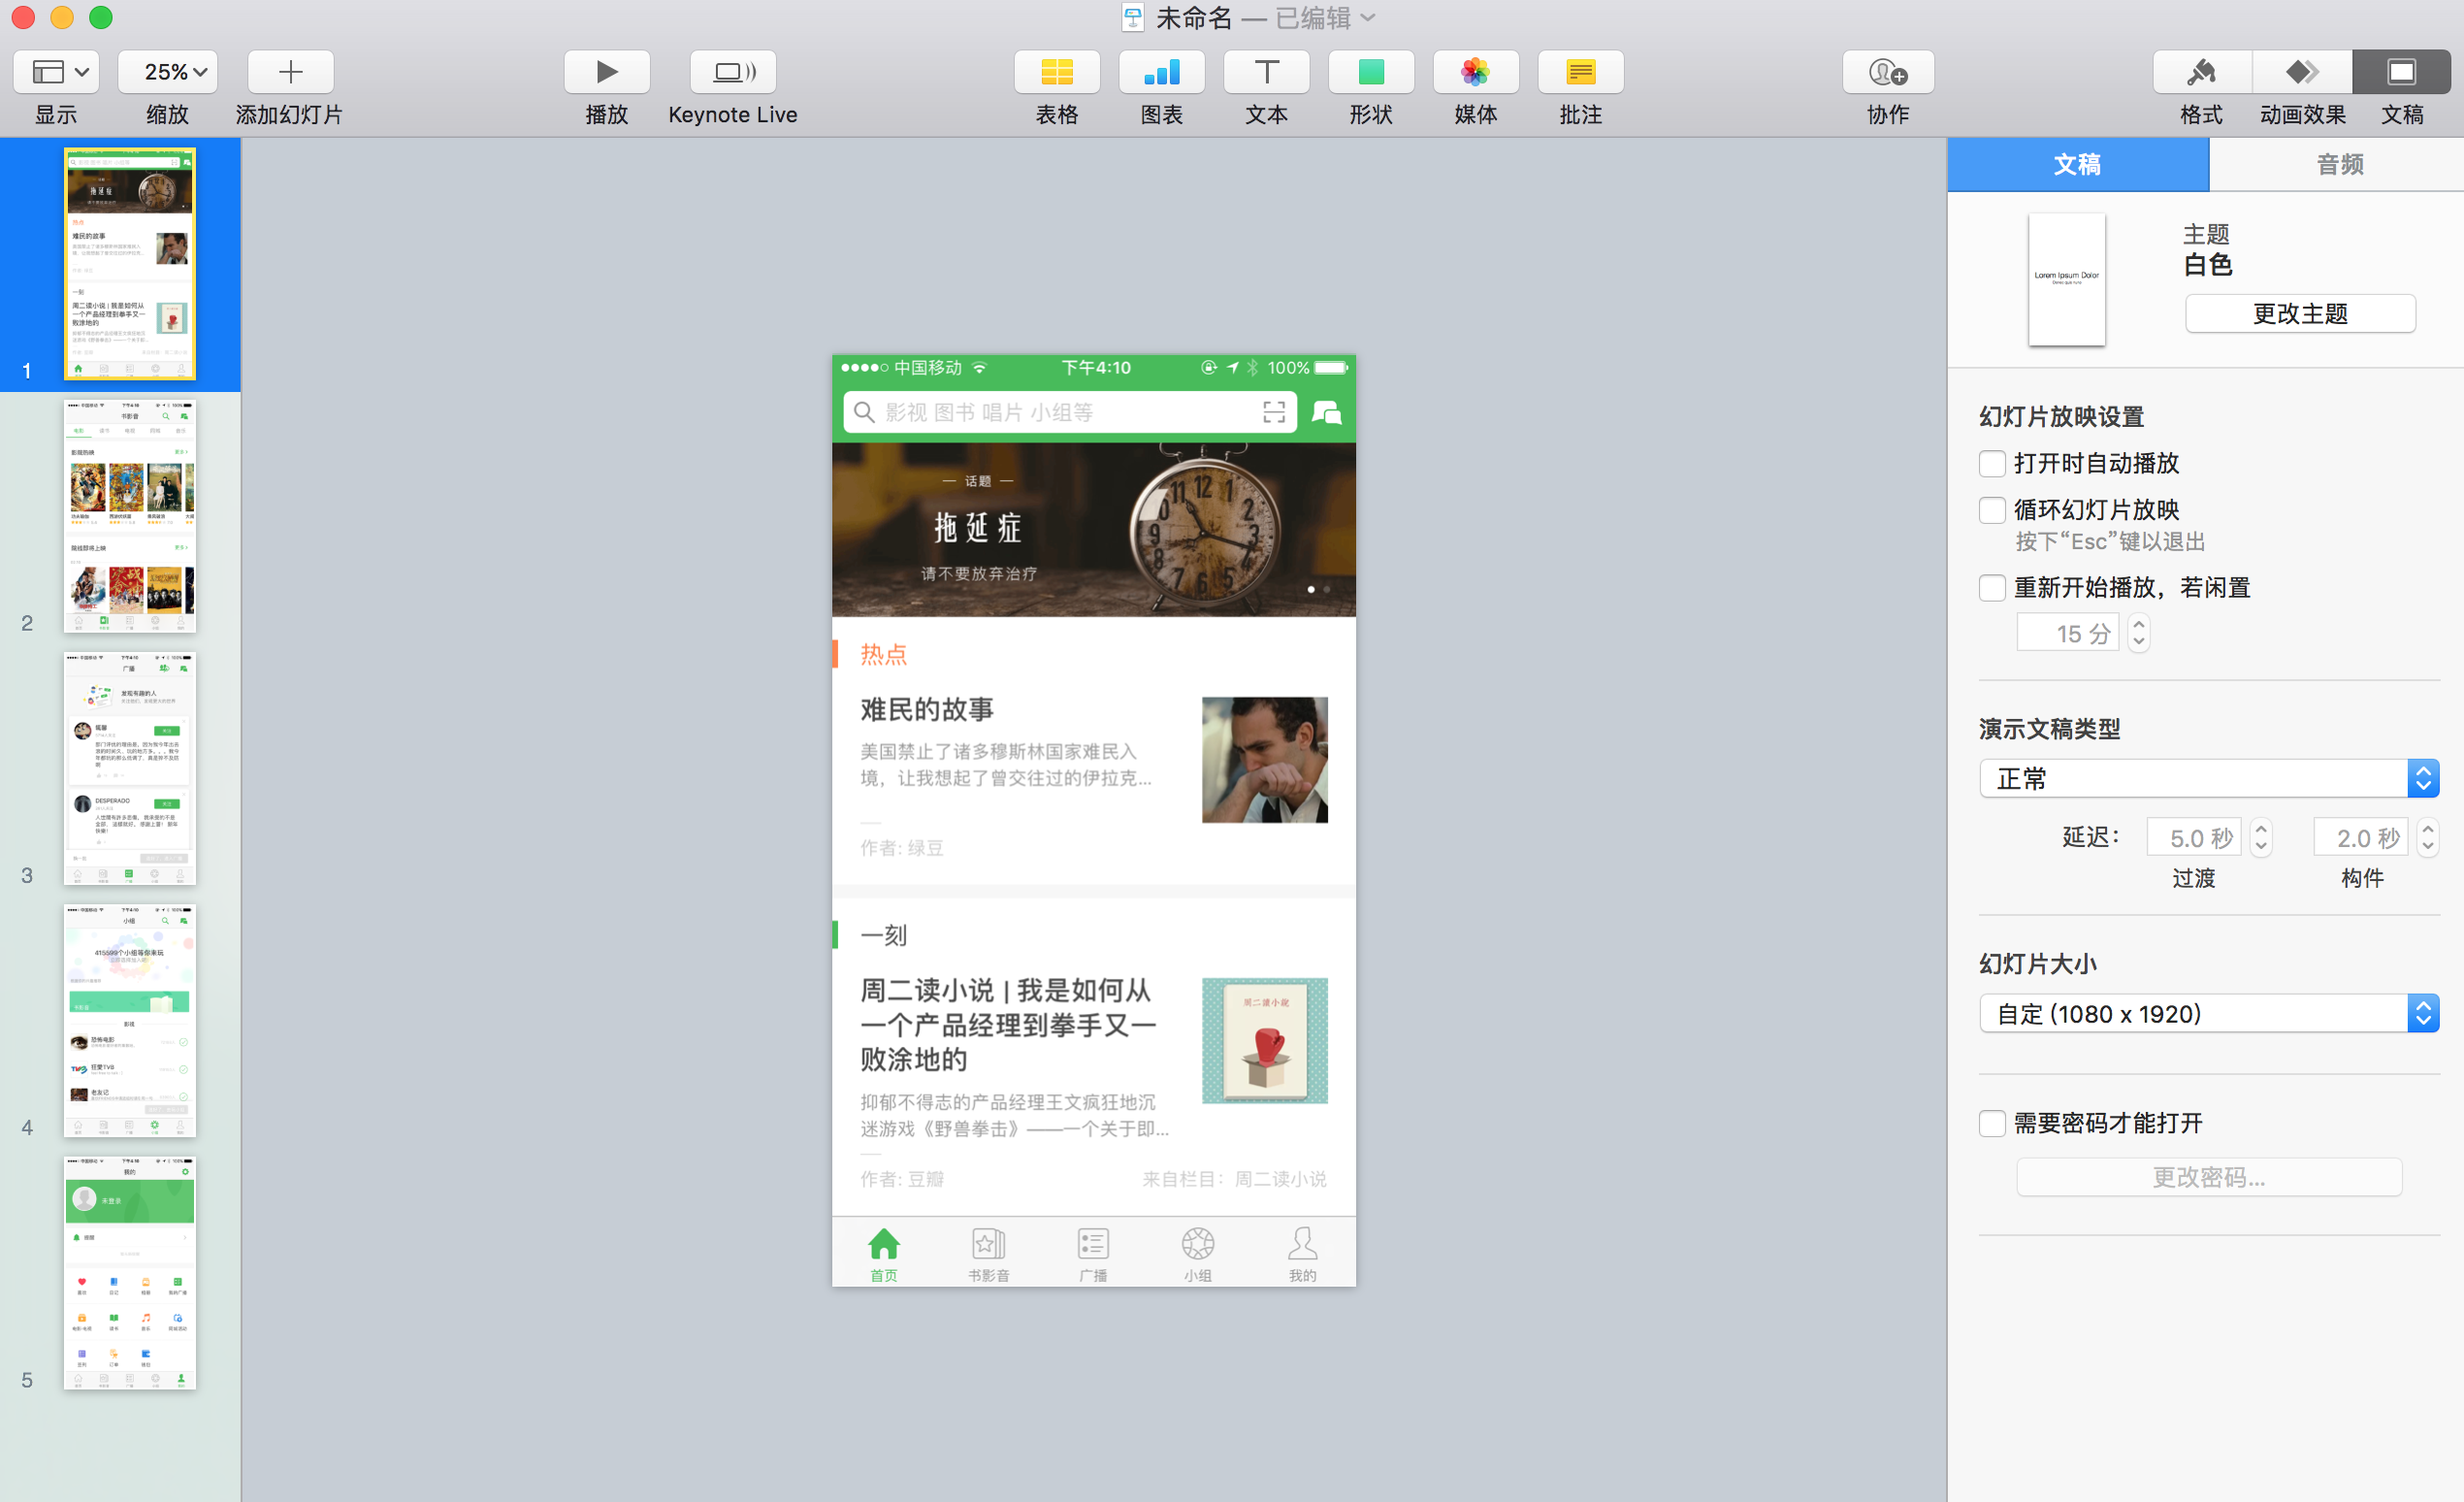Screen dimensions: 2464x1502
Task: Click the idle time 15 分 stepper arrows
Action: (2139, 633)
